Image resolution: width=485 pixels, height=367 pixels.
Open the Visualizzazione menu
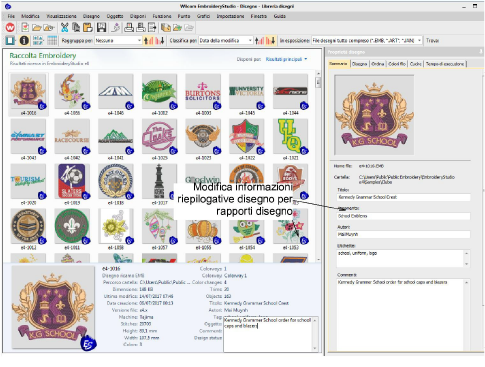[61, 16]
